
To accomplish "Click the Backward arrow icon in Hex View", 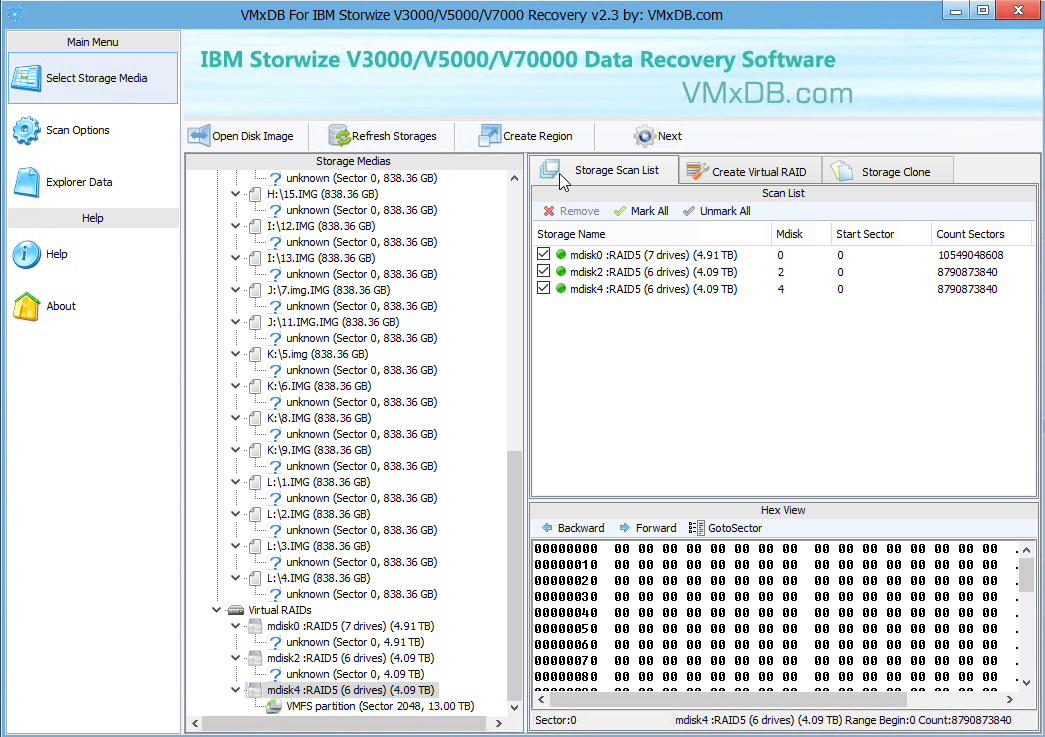I will pyautogui.click(x=547, y=528).
